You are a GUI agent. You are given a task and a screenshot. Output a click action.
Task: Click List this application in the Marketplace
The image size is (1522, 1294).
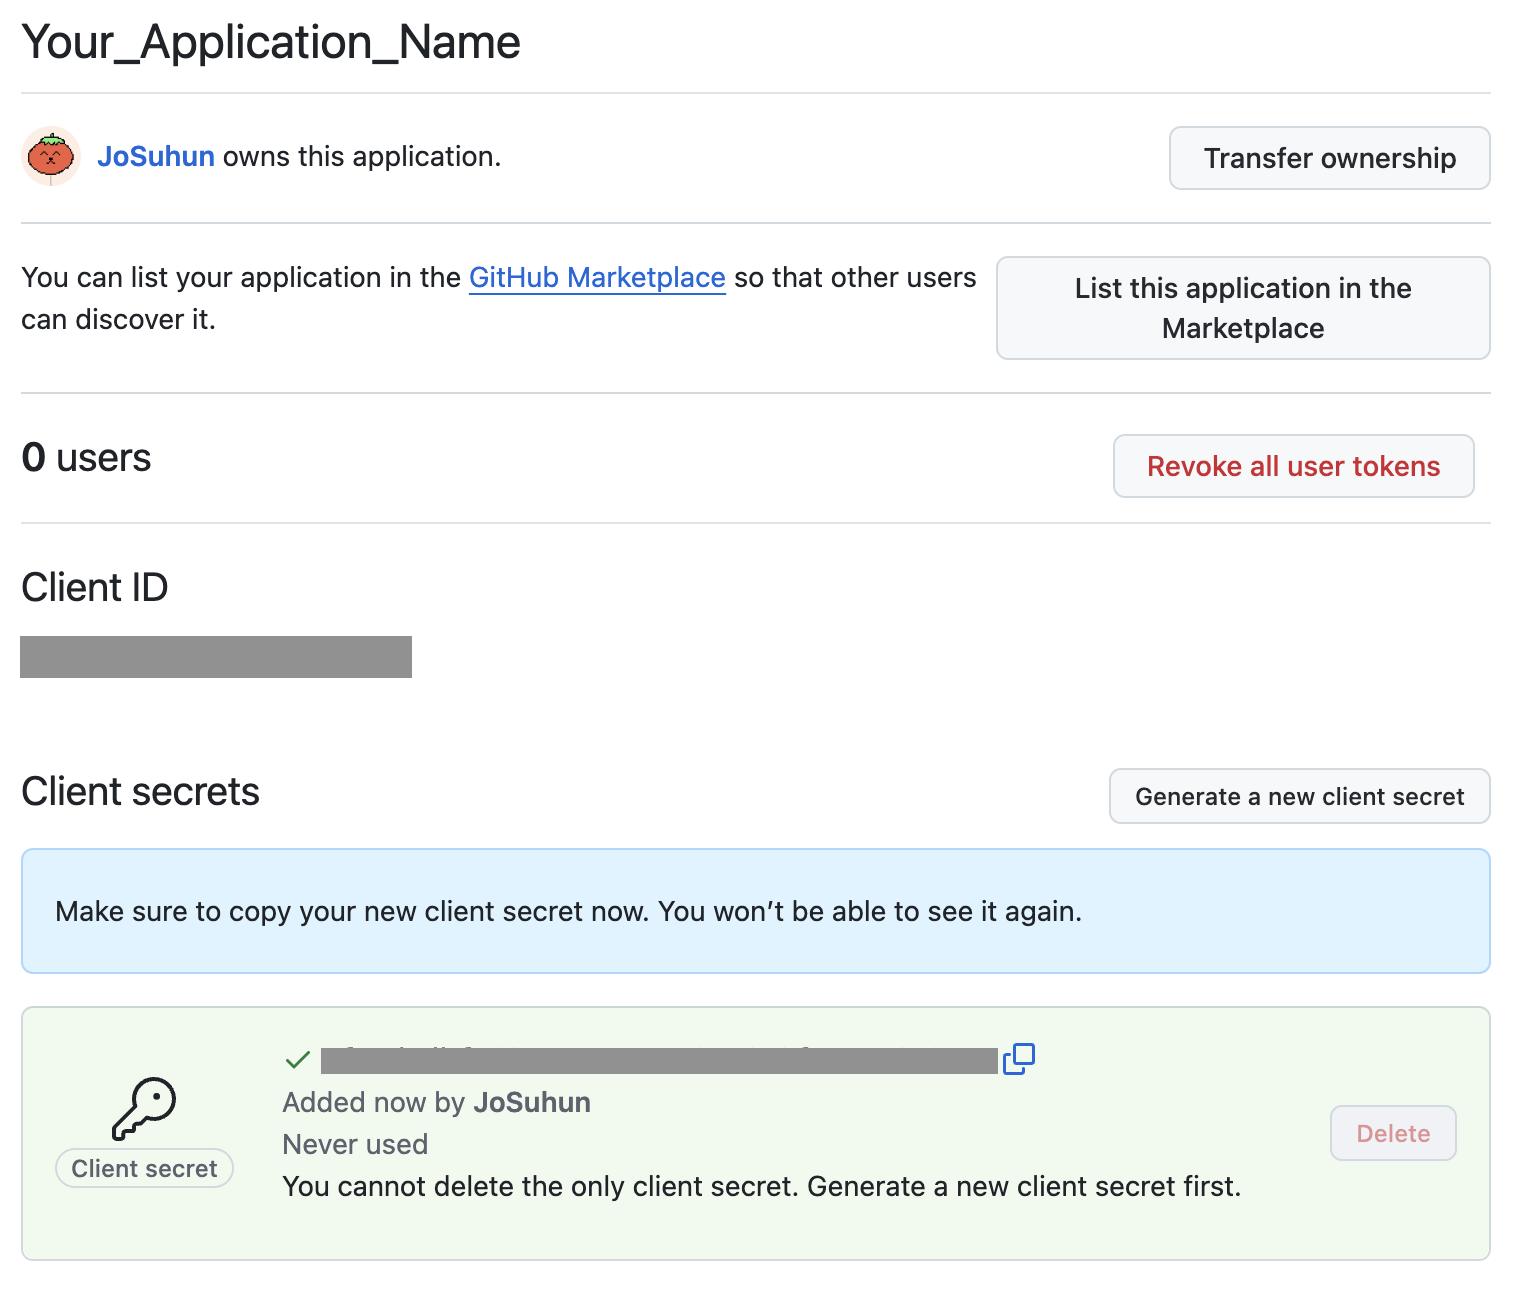click(1243, 308)
